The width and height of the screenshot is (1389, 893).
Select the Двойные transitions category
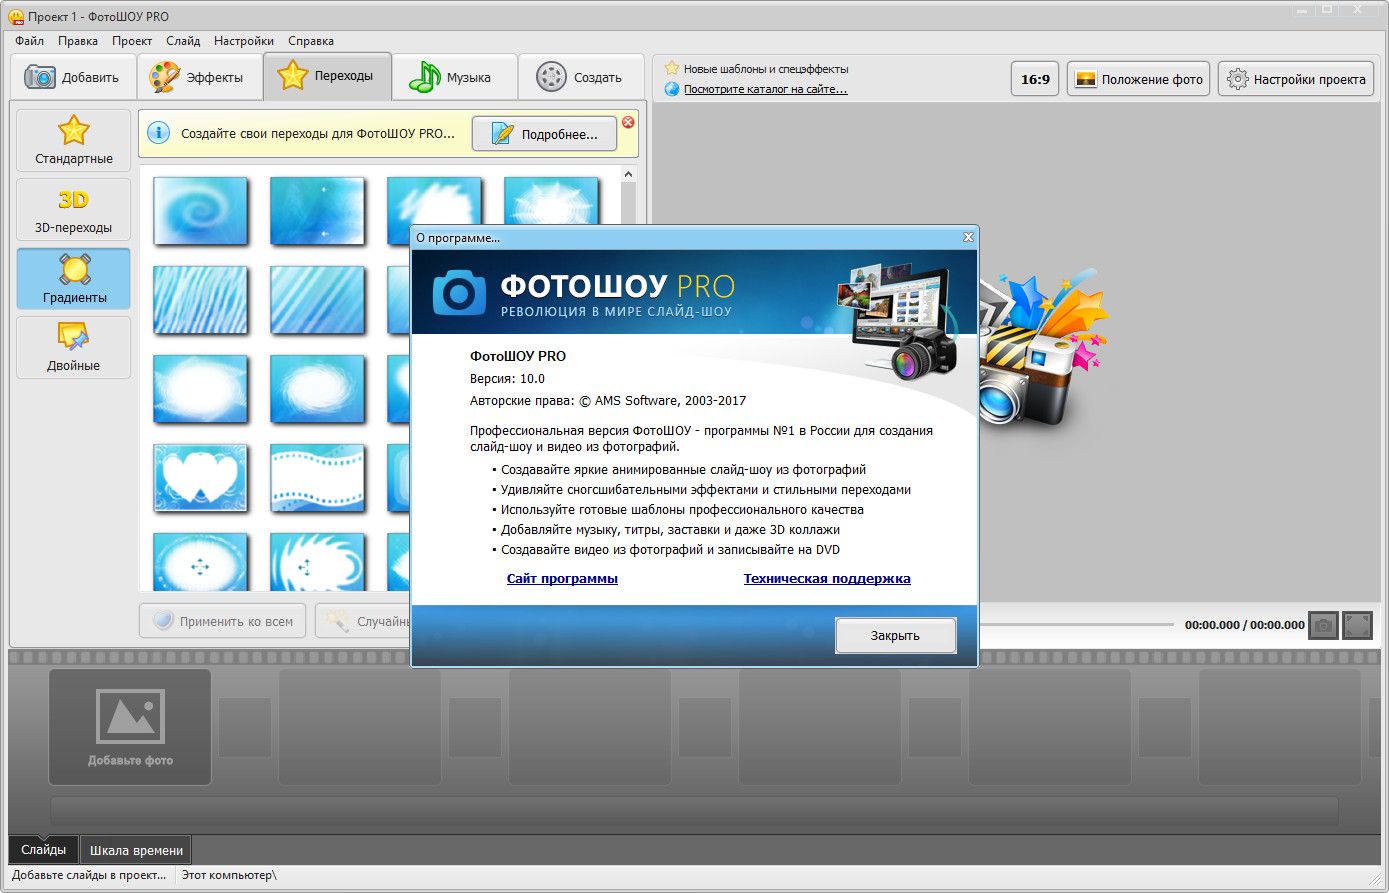pos(74,347)
